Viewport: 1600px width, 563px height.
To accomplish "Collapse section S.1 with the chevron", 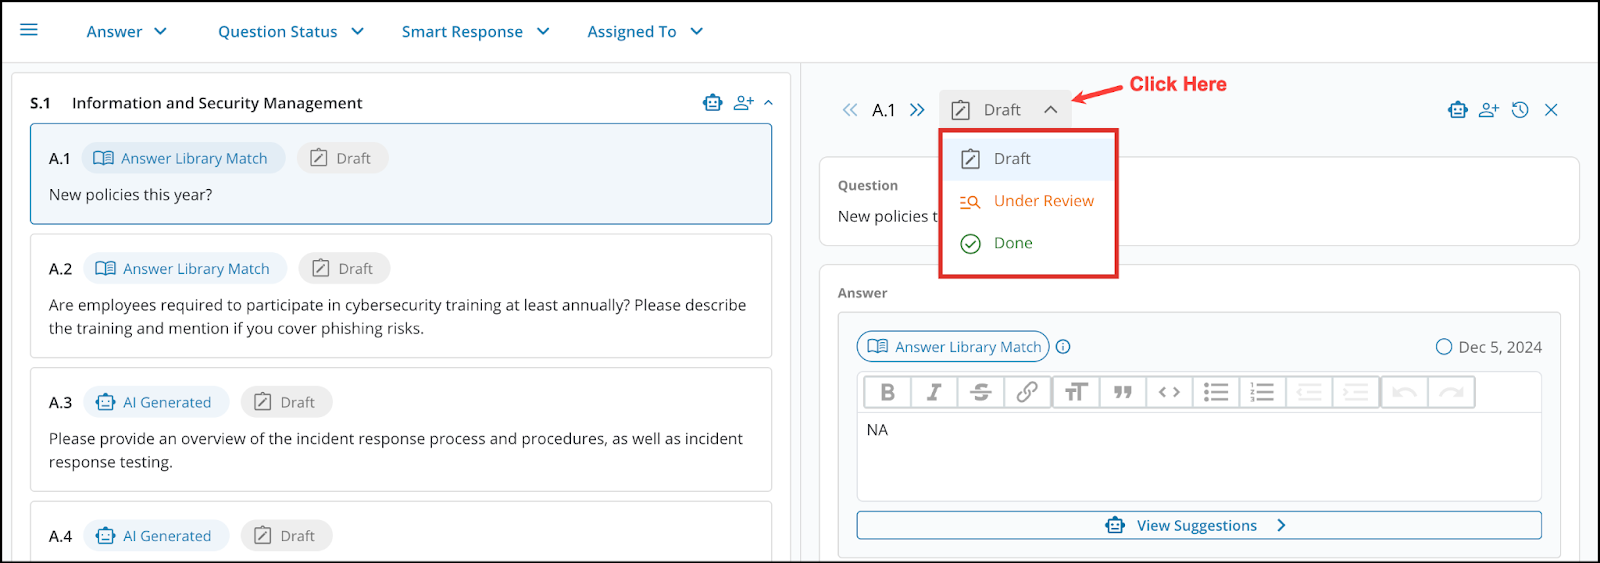I will [x=768, y=102].
